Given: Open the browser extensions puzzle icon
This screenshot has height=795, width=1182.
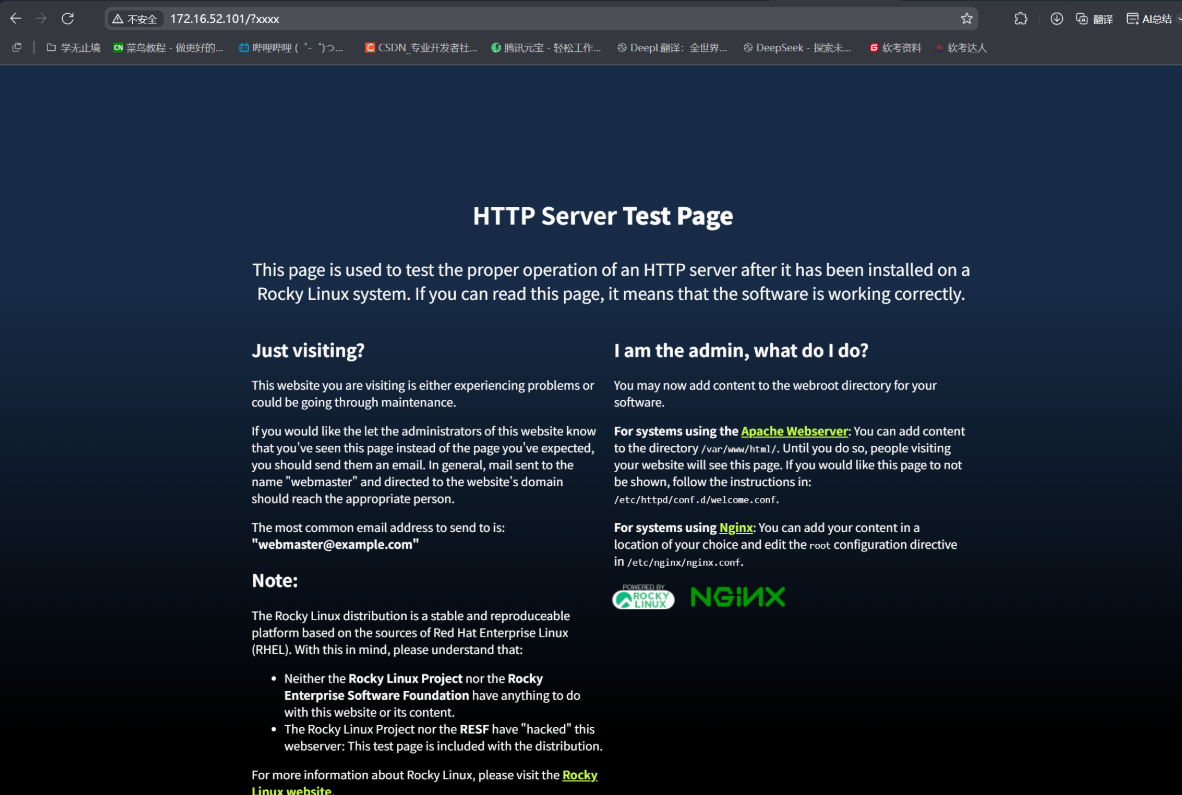Looking at the screenshot, I should tap(1021, 19).
